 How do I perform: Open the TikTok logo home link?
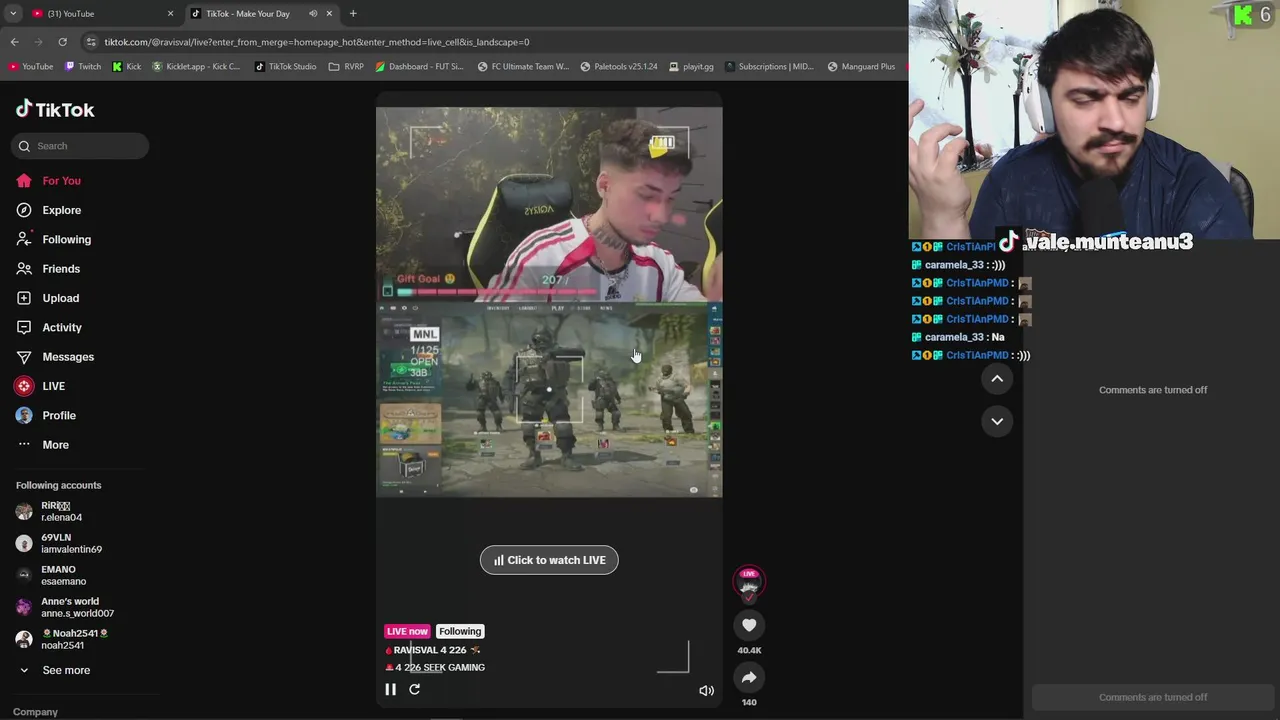click(x=55, y=109)
